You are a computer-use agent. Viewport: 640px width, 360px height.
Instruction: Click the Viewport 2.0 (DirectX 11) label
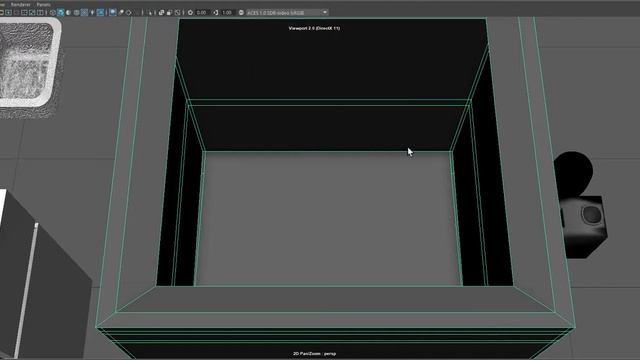tap(314, 28)
